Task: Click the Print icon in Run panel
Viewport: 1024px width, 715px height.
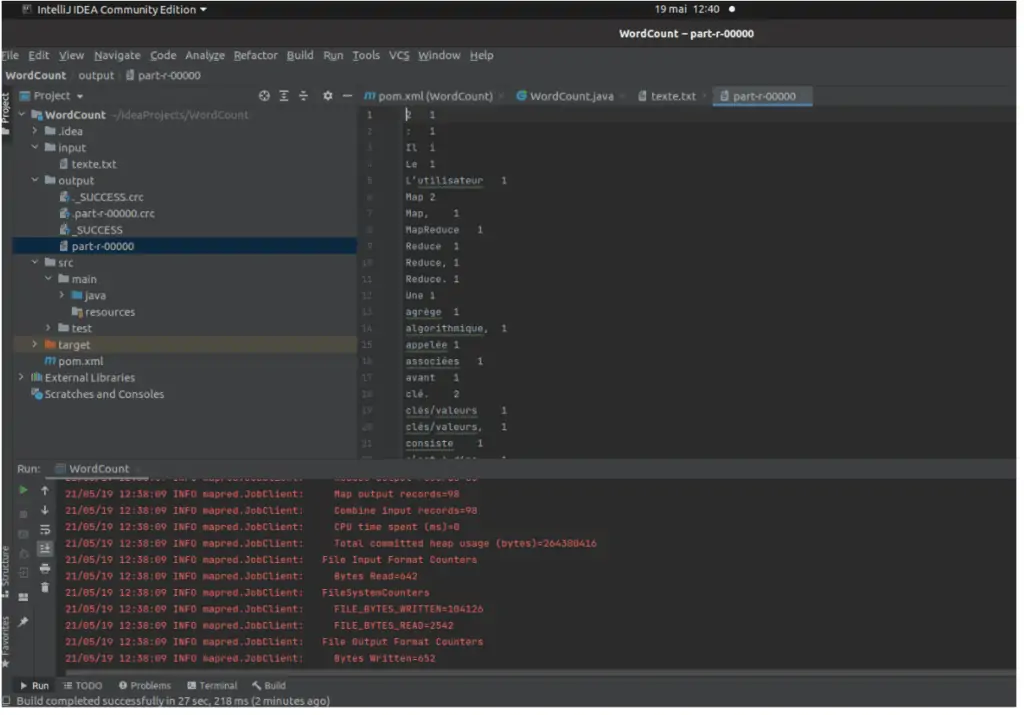Action: point(45,568)
